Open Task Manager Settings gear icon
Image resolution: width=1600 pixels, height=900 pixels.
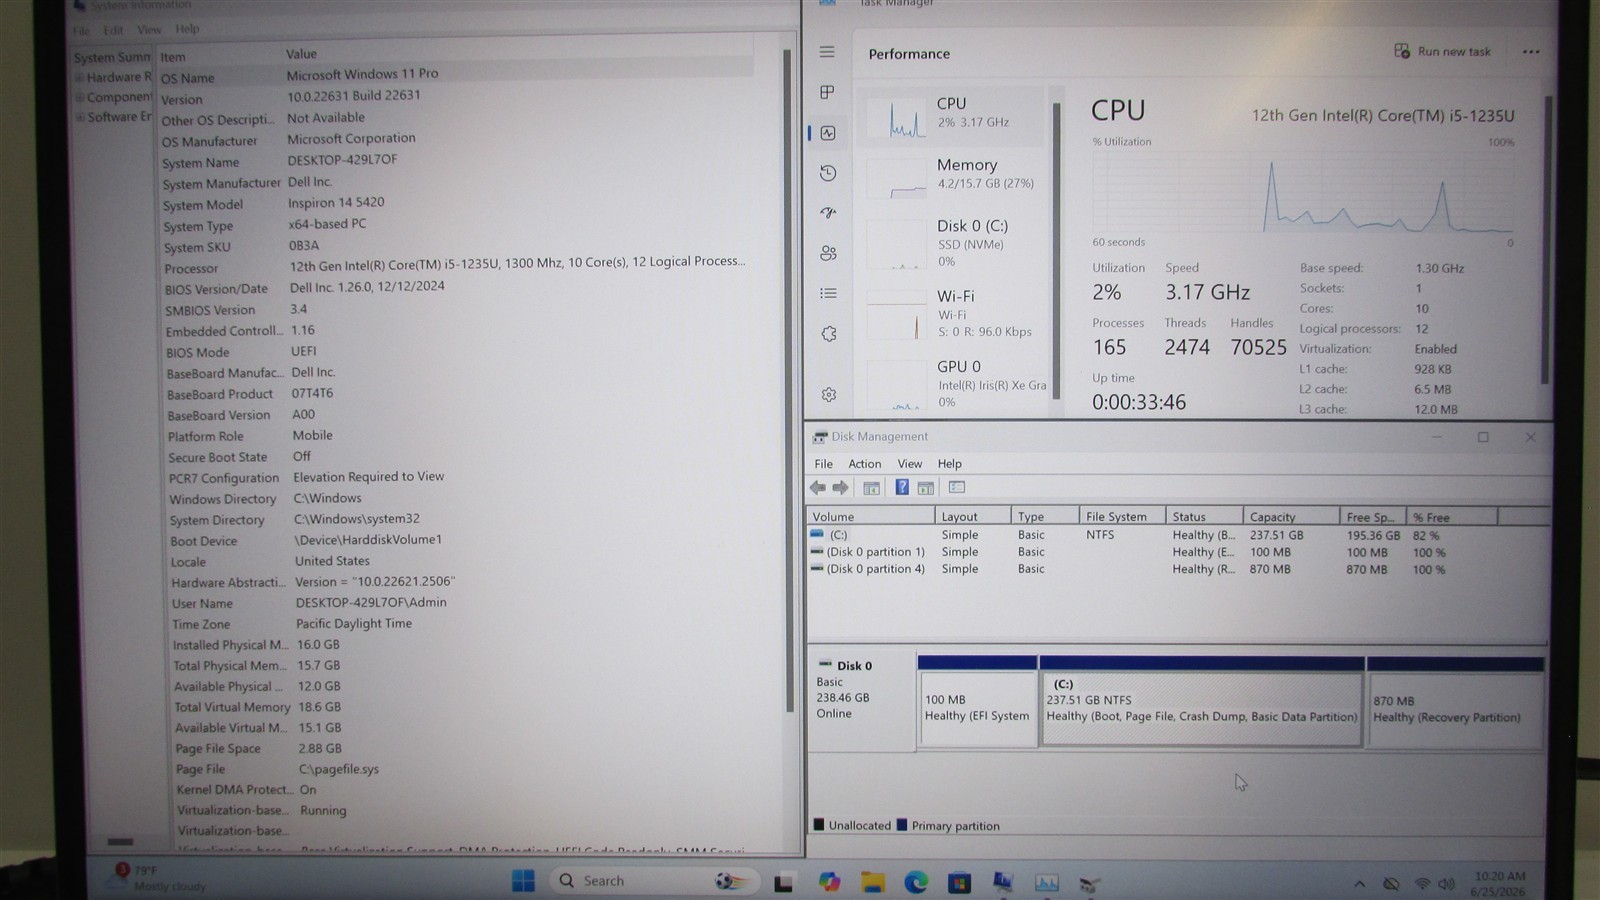click(829, 395)
